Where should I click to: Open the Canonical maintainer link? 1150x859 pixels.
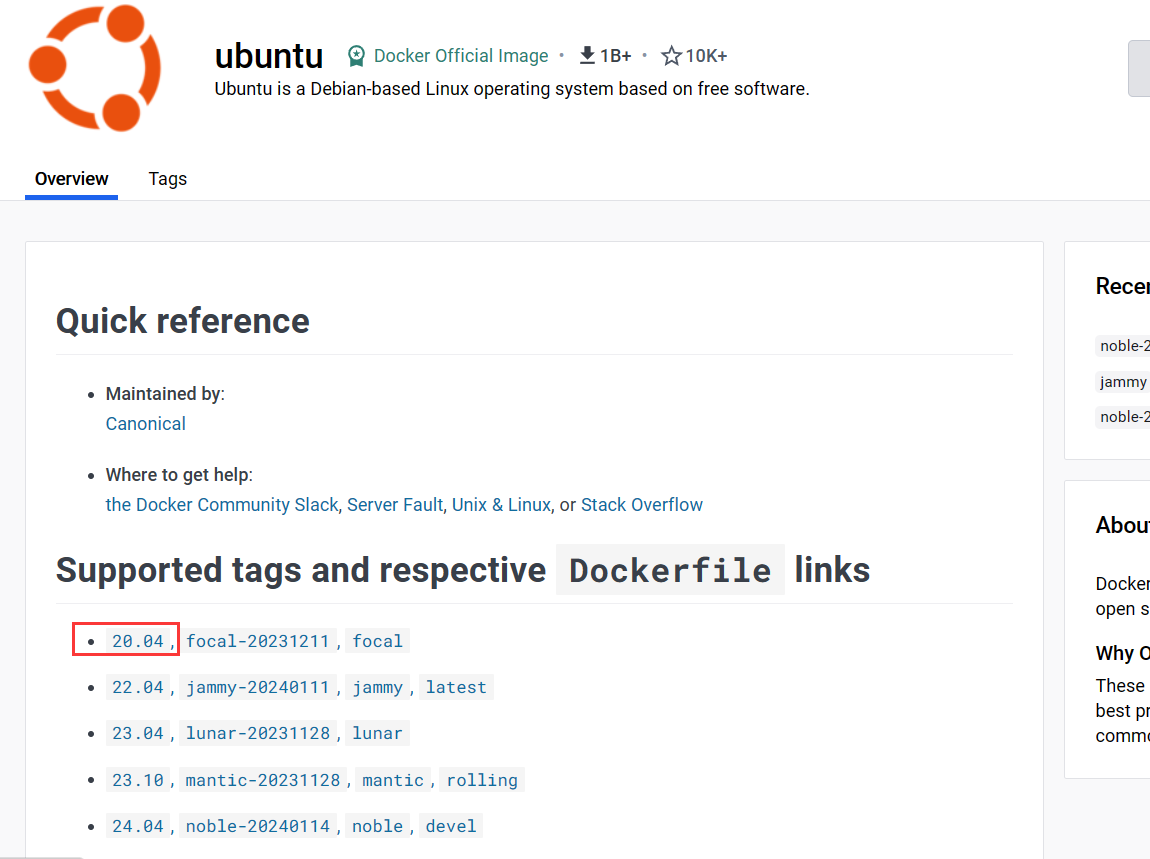(x=146, y=424)
